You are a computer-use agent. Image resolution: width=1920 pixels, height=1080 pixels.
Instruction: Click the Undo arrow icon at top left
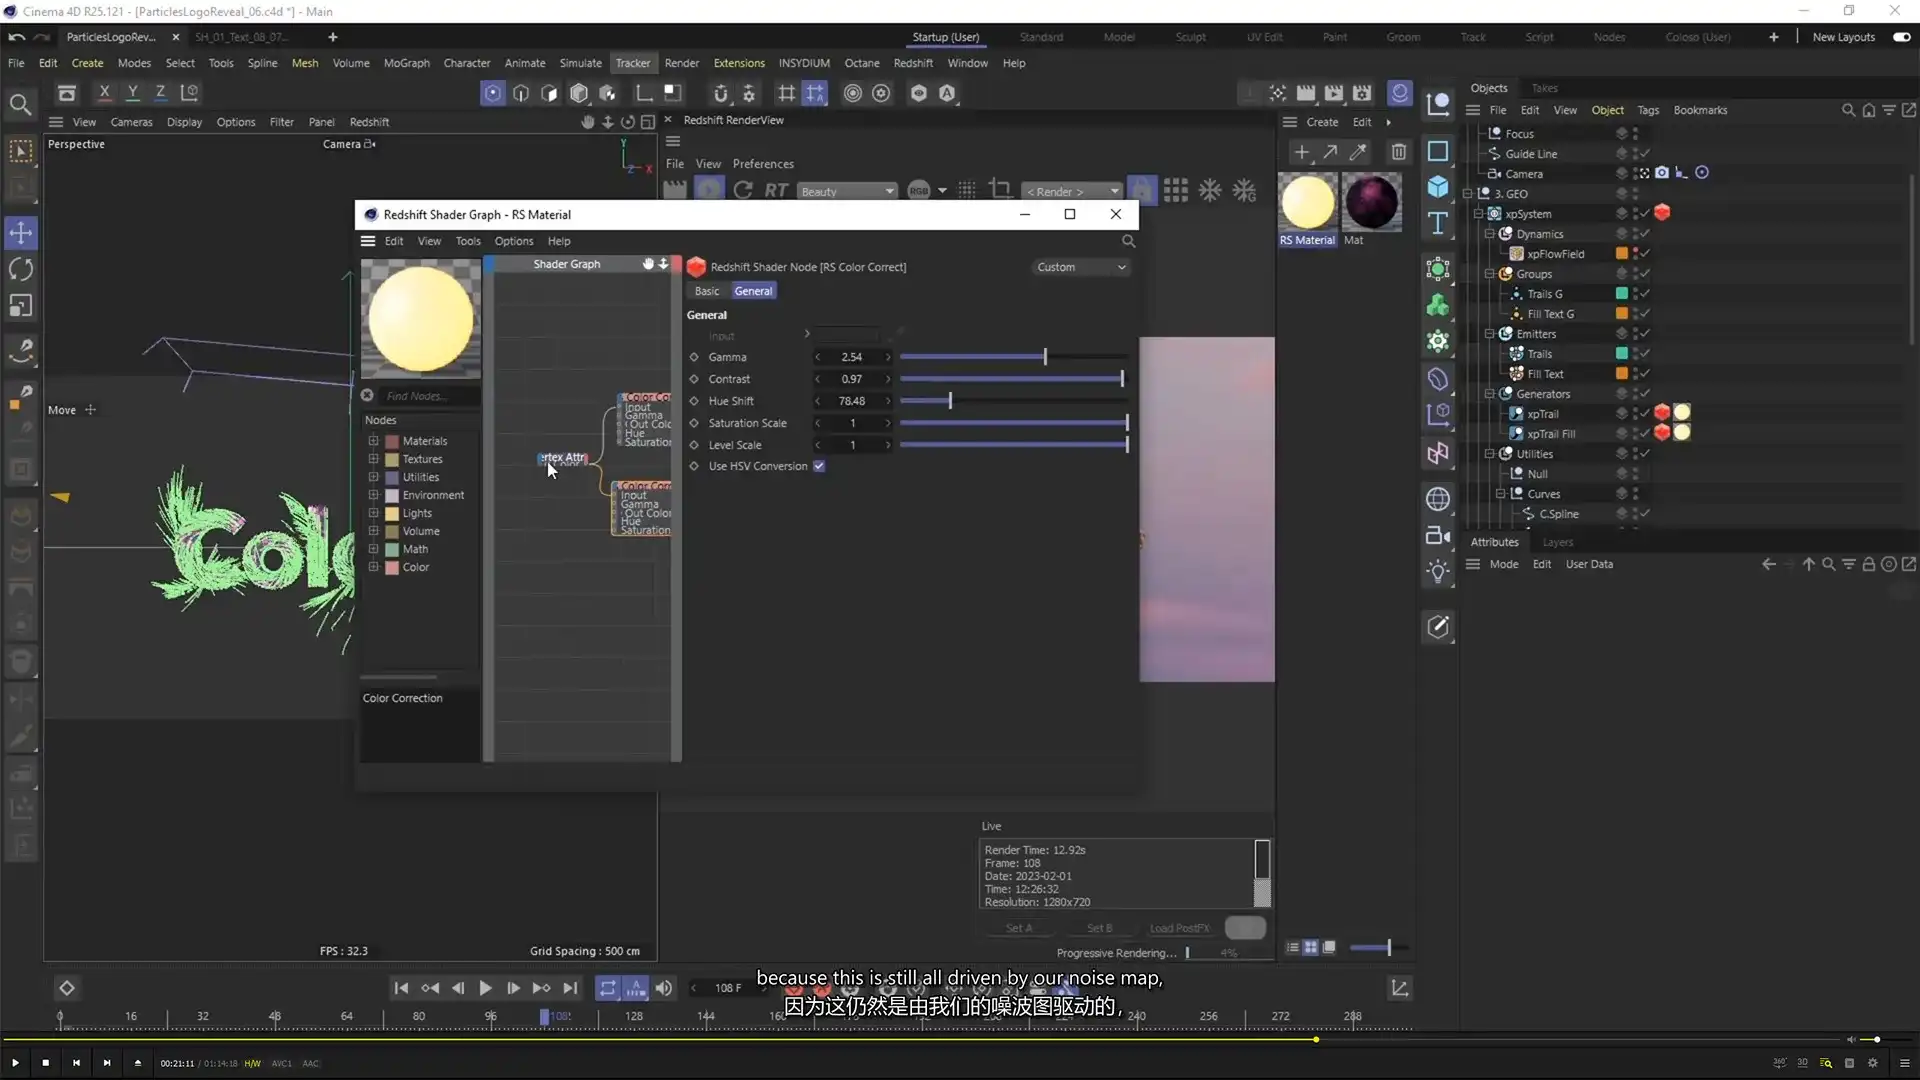click(x=16, y=37)
